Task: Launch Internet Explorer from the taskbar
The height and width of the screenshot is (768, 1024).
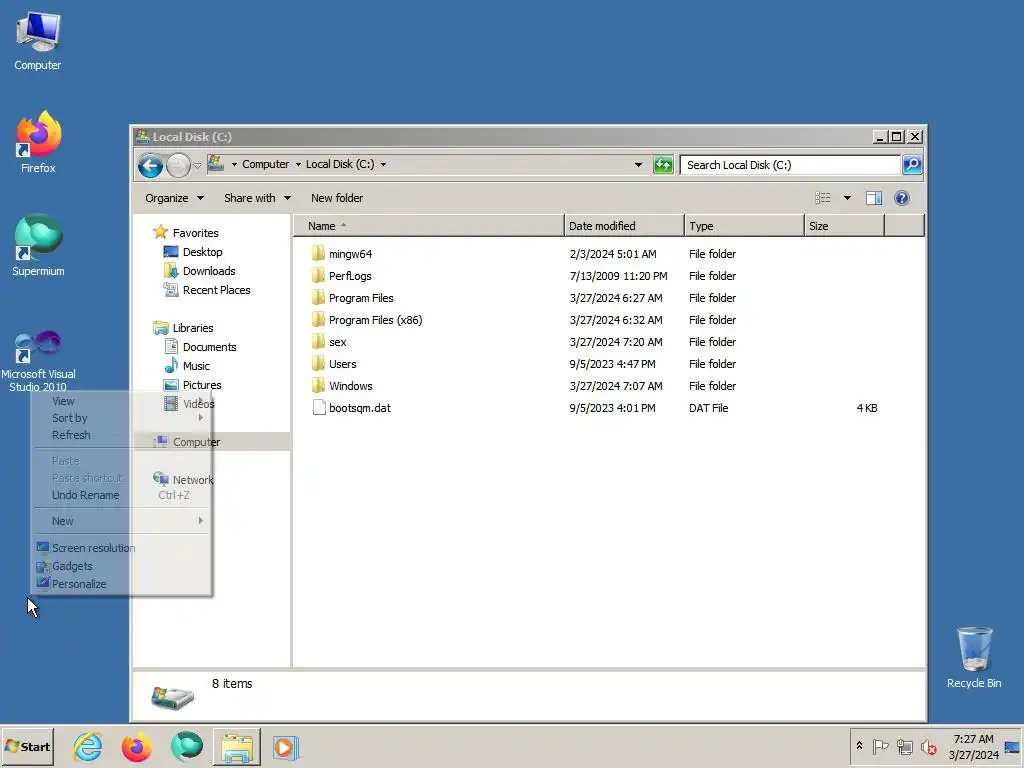Action: [88, 747]
